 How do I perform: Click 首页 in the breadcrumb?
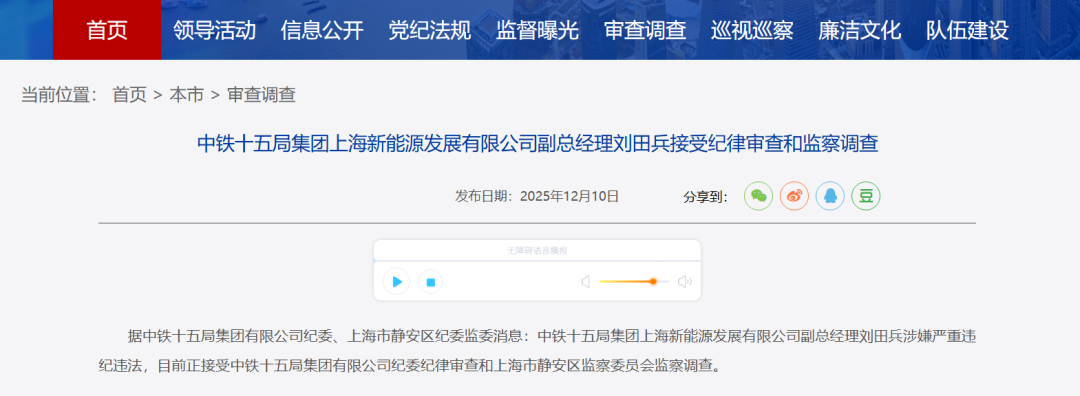pyautogui.click(x=129, y=95)
